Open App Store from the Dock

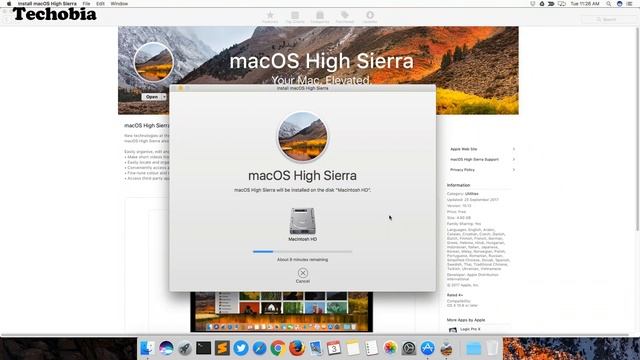[x=427, y=348]
